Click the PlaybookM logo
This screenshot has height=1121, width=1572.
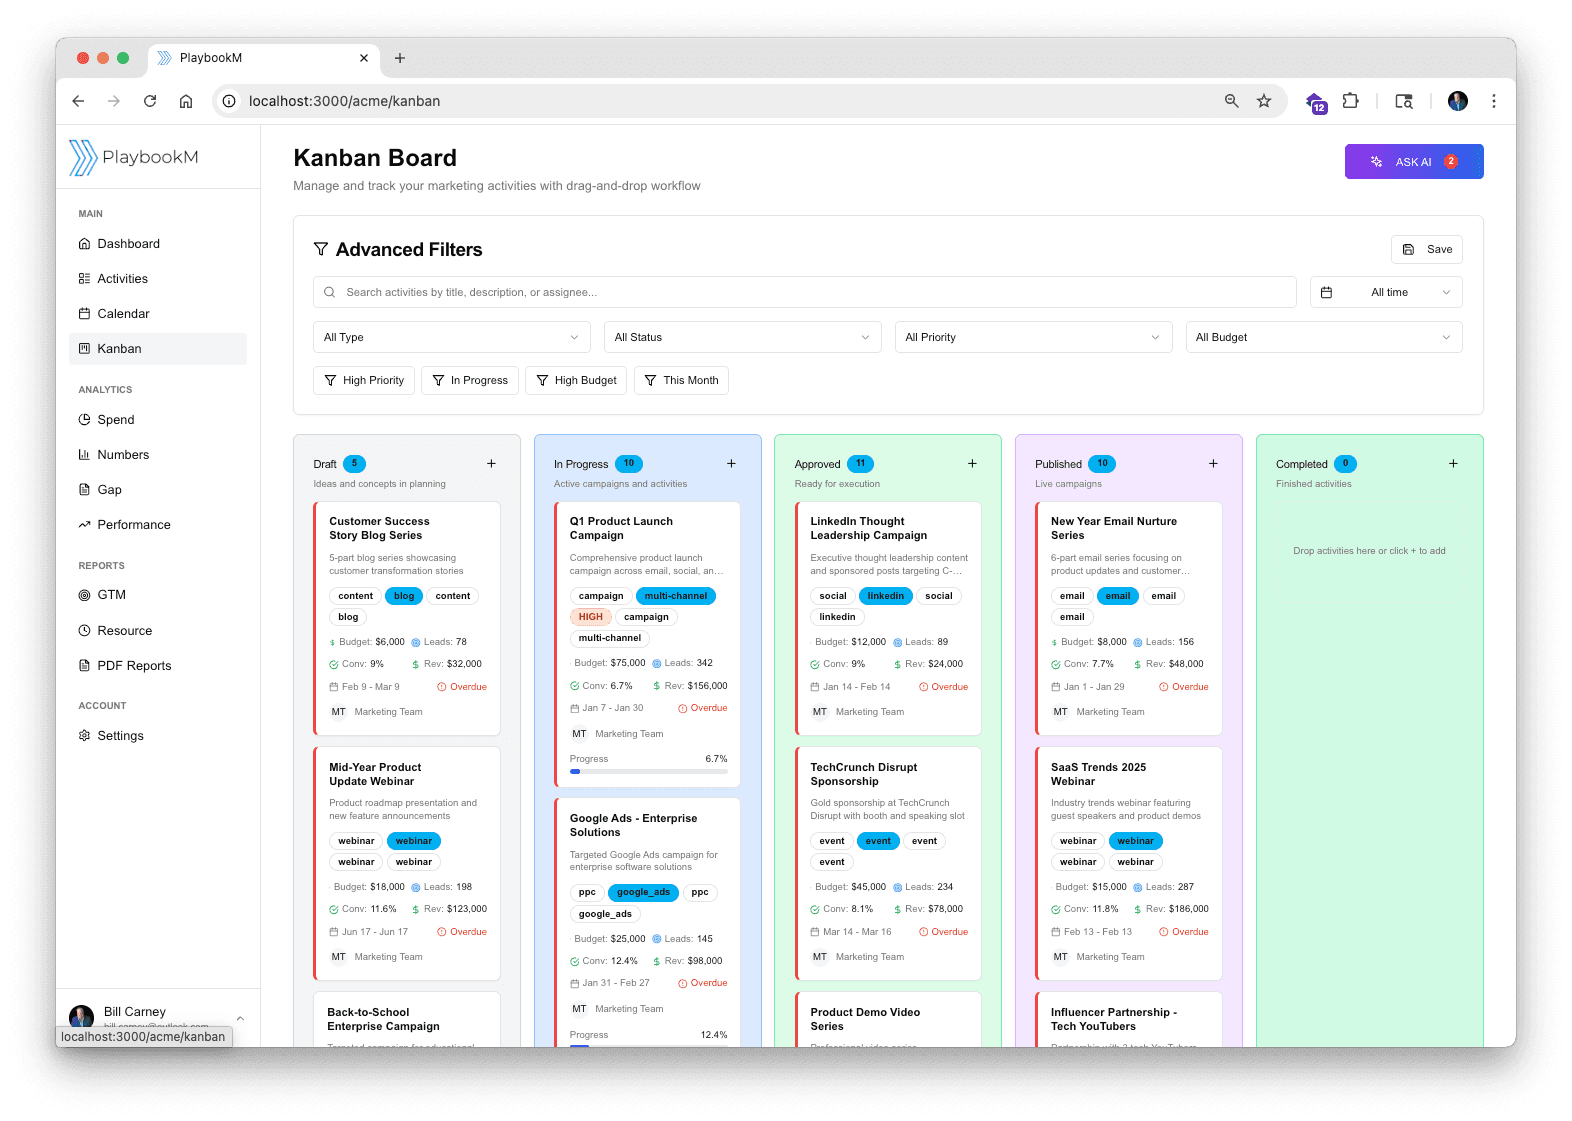(x=134, y=157)
